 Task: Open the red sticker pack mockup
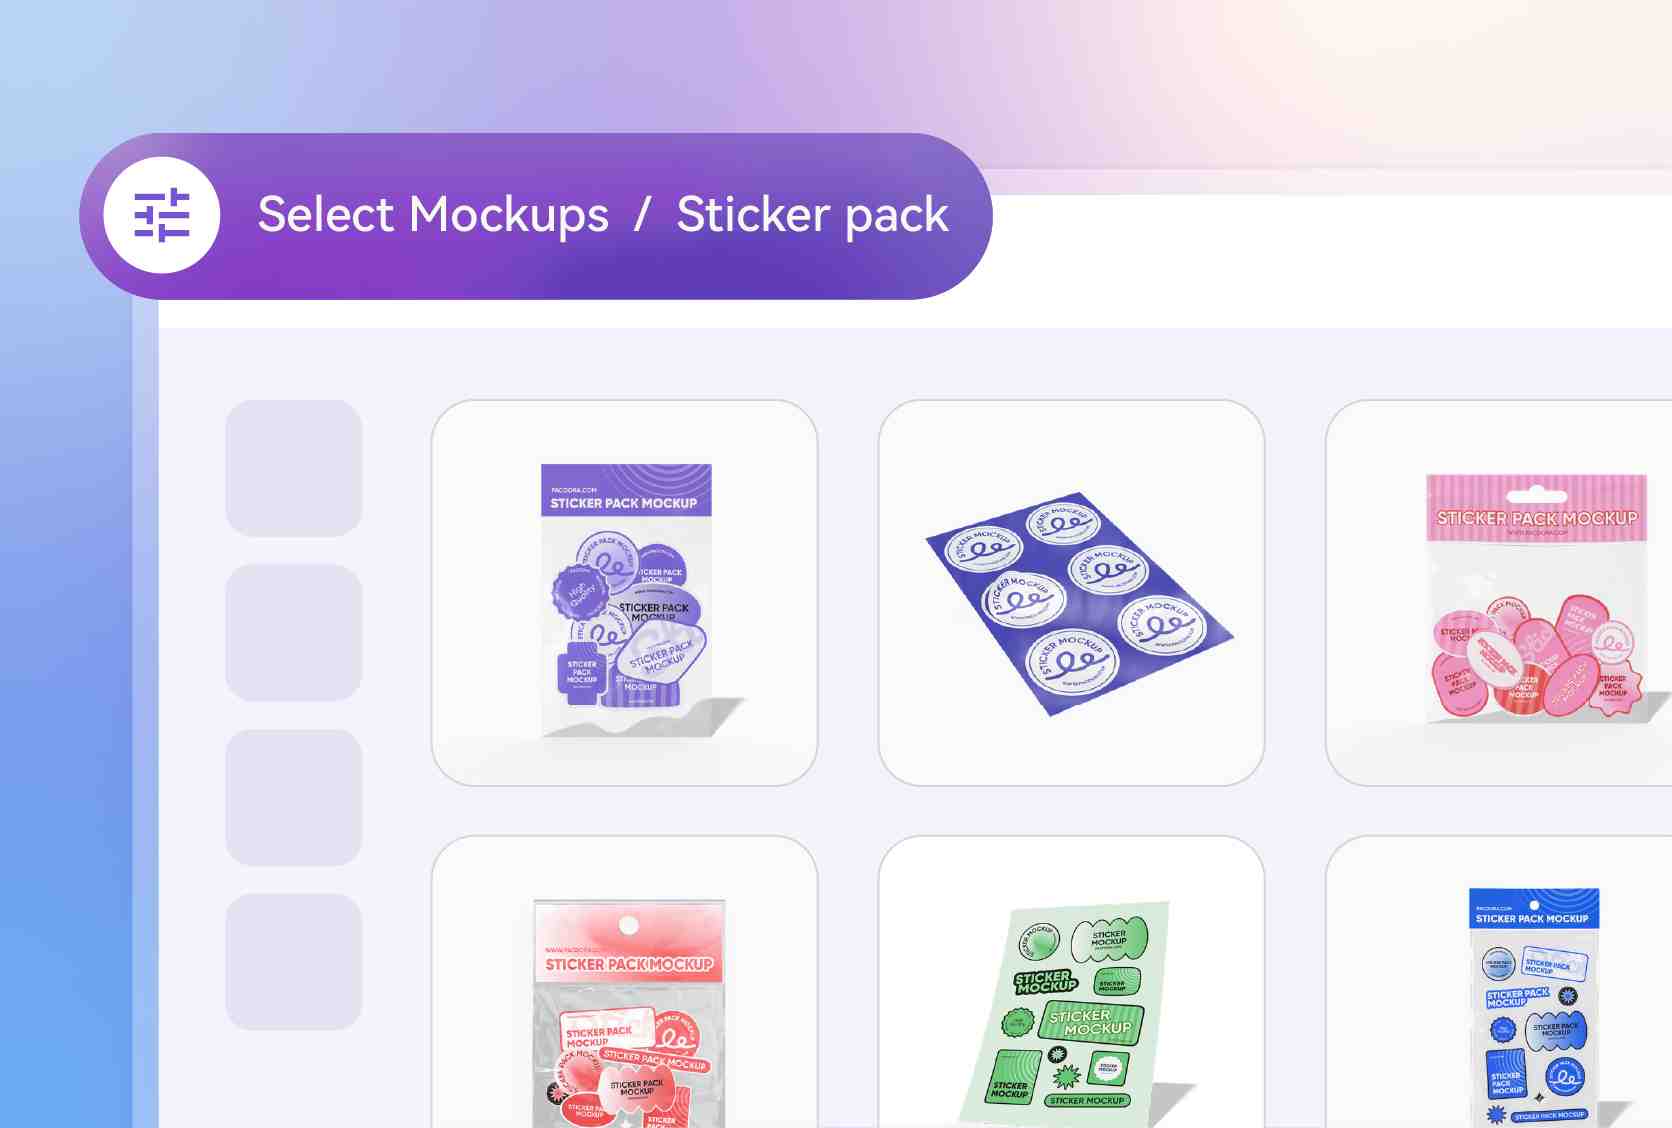[x=625, y=982]
